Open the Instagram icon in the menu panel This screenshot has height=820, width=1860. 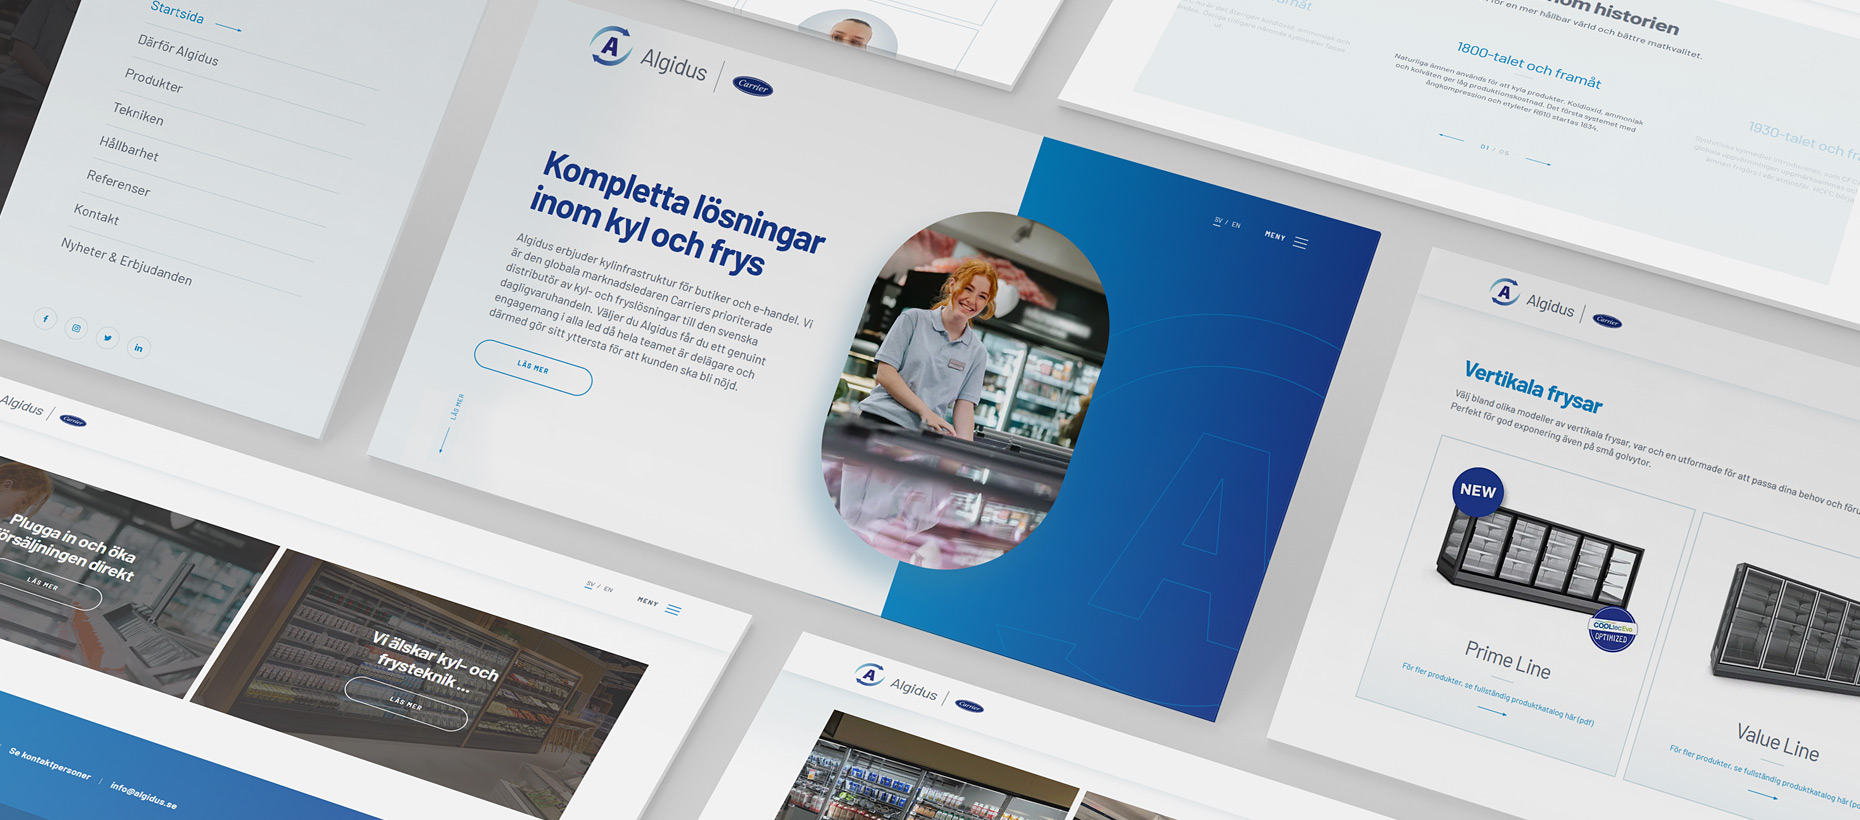tap(76, 328)
